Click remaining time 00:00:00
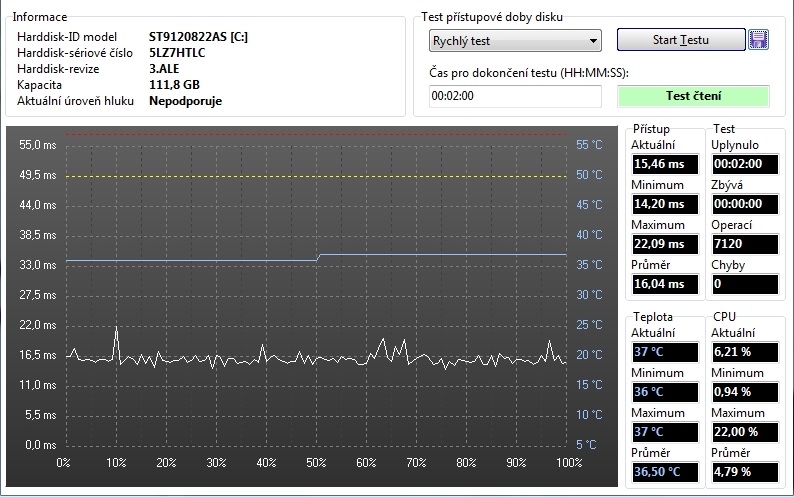794x497 pixels. click(745, 204)
